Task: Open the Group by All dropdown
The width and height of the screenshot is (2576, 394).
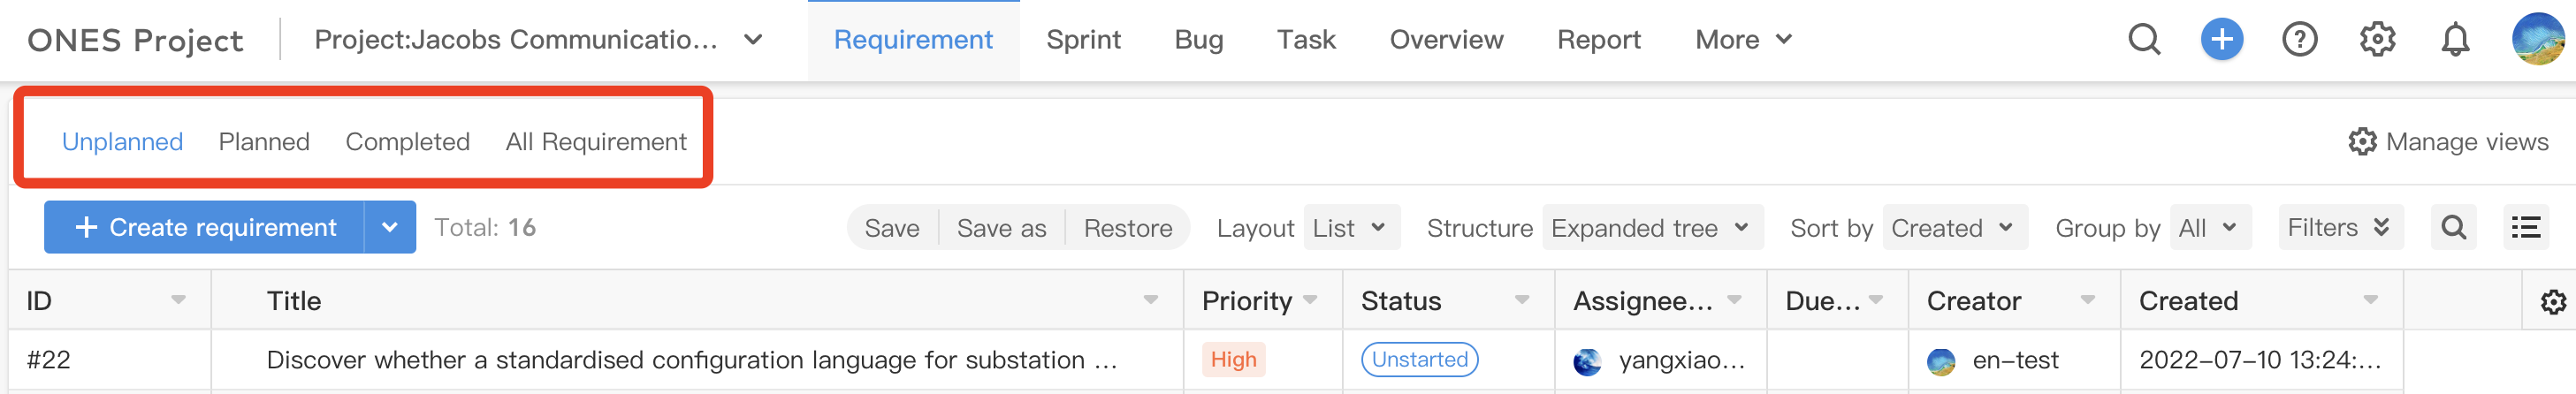Action: [2210, 228]
